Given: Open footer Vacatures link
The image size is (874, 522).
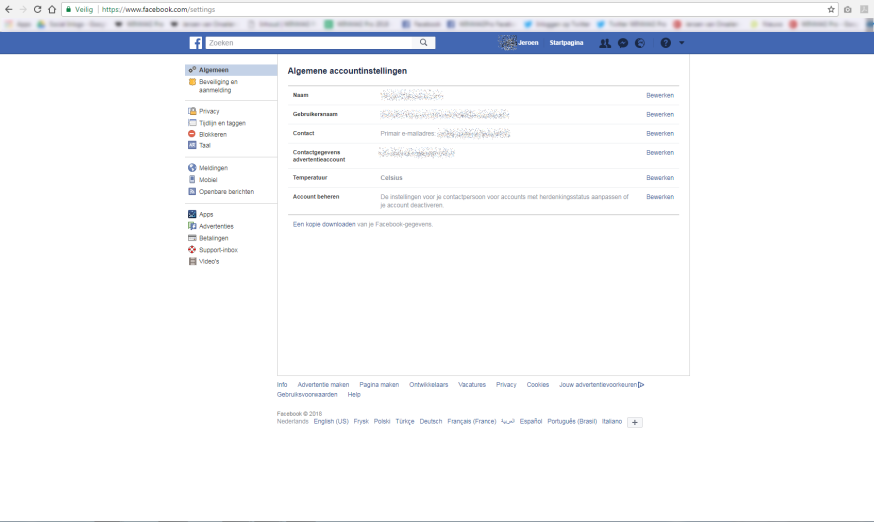Looking at the screenshot, I should 472,385.
